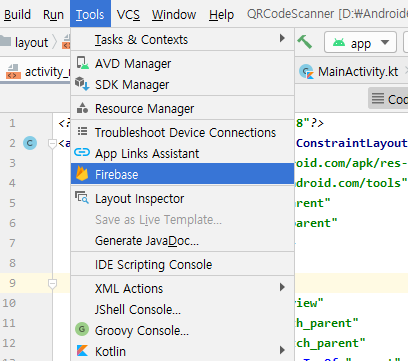Open the app run configuration dropdown
This screenshot has height=361, width=408.
[360, 42]
